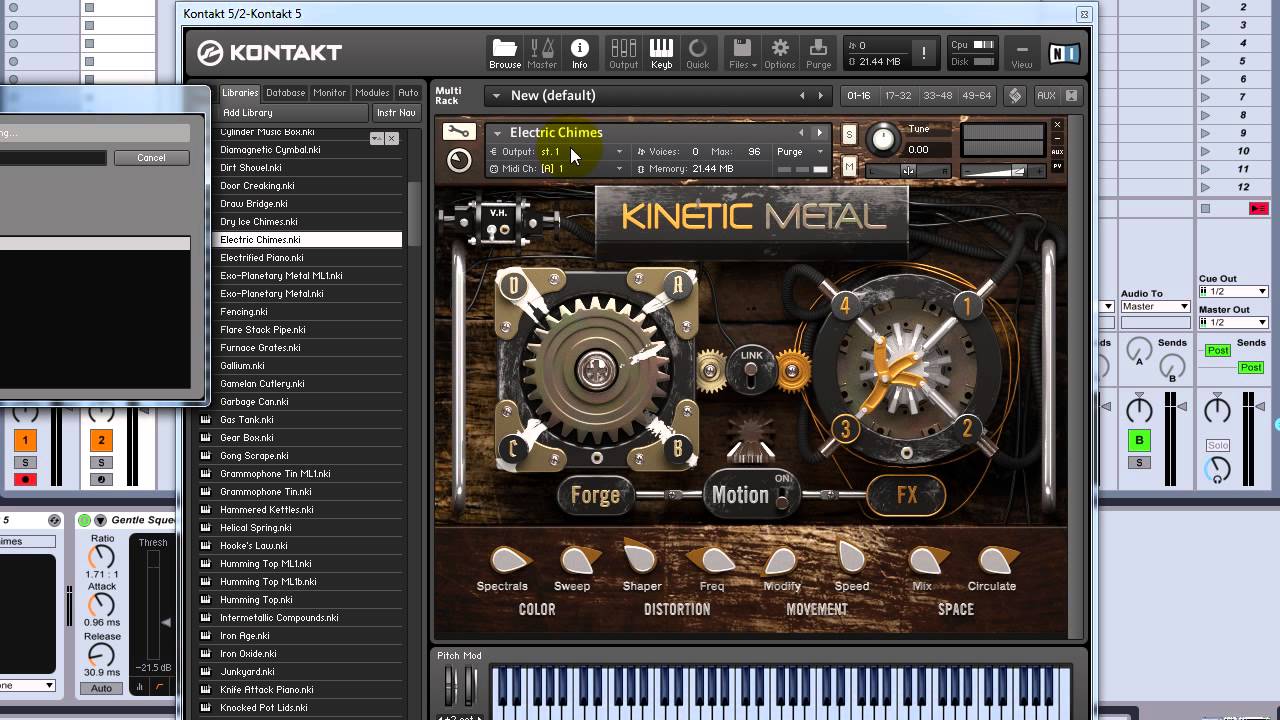Viewport: 1280px width, 720px height.
Task: Toggle Gentle Squeeze device activator
Action: 84,521
